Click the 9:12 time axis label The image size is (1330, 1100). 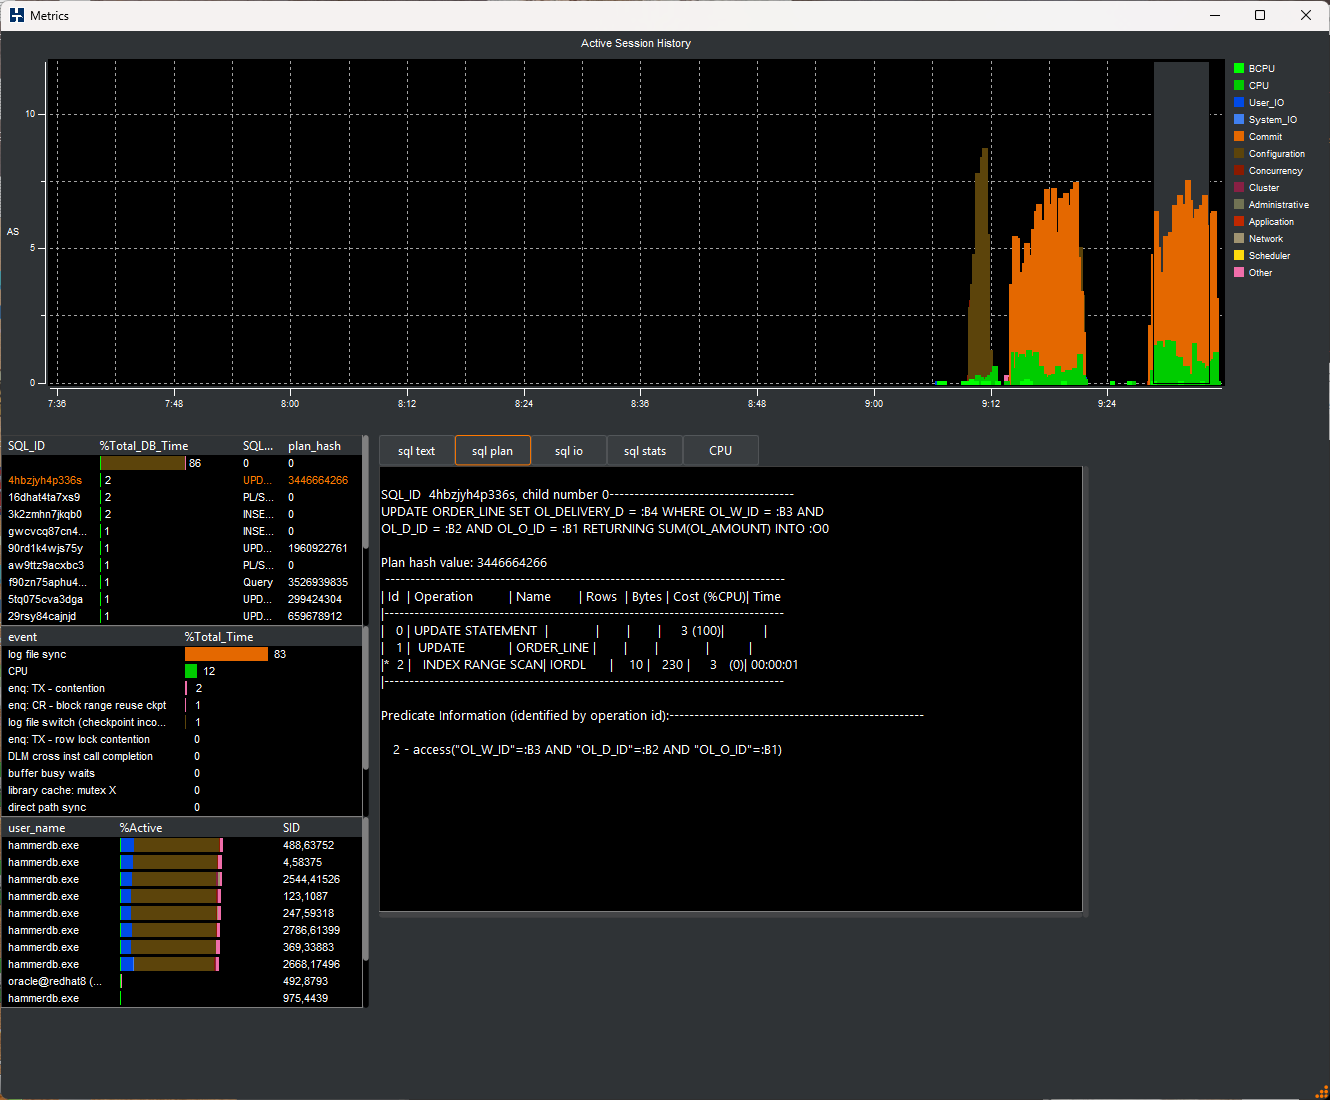[990, 404]
